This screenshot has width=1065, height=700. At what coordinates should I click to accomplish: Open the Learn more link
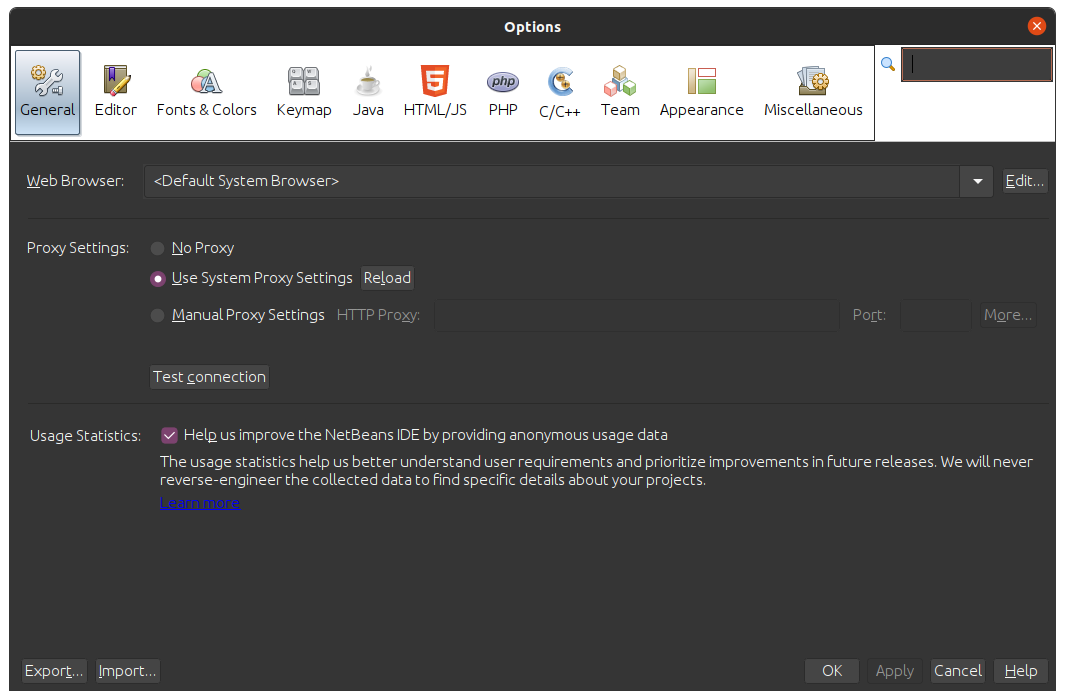click(x=200, y=503)
